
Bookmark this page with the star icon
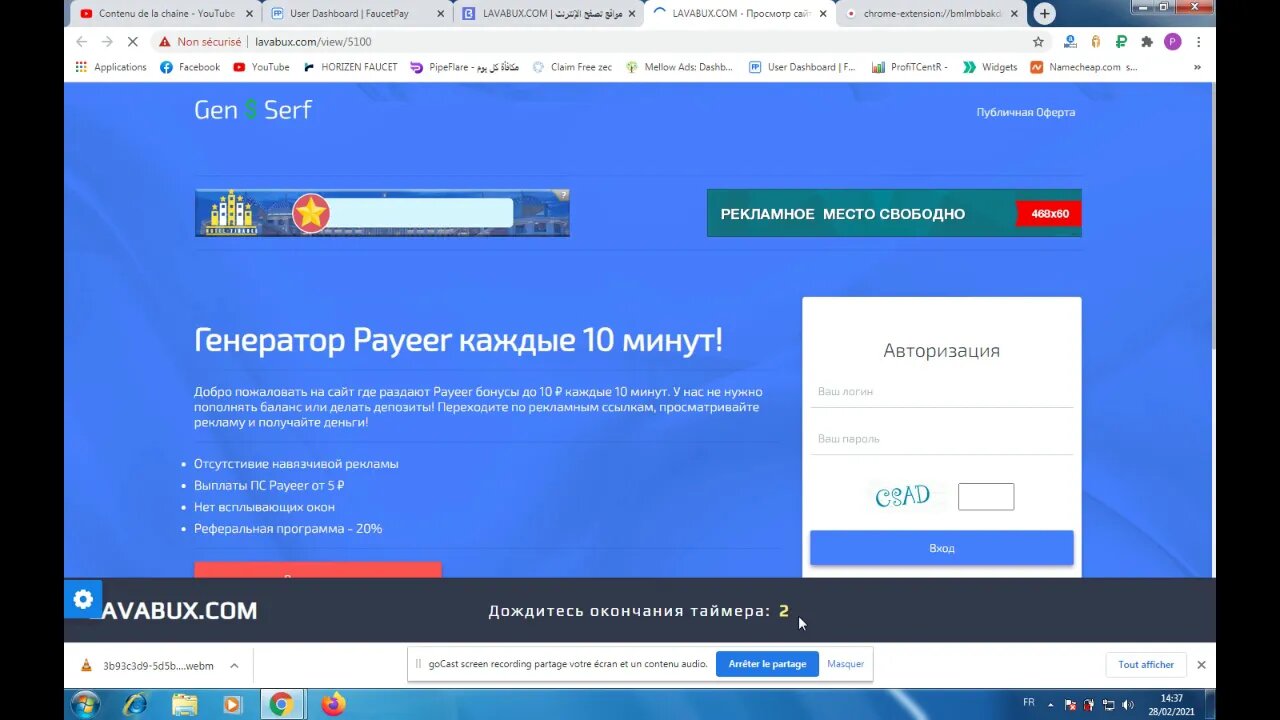[x=1038, y=42]
